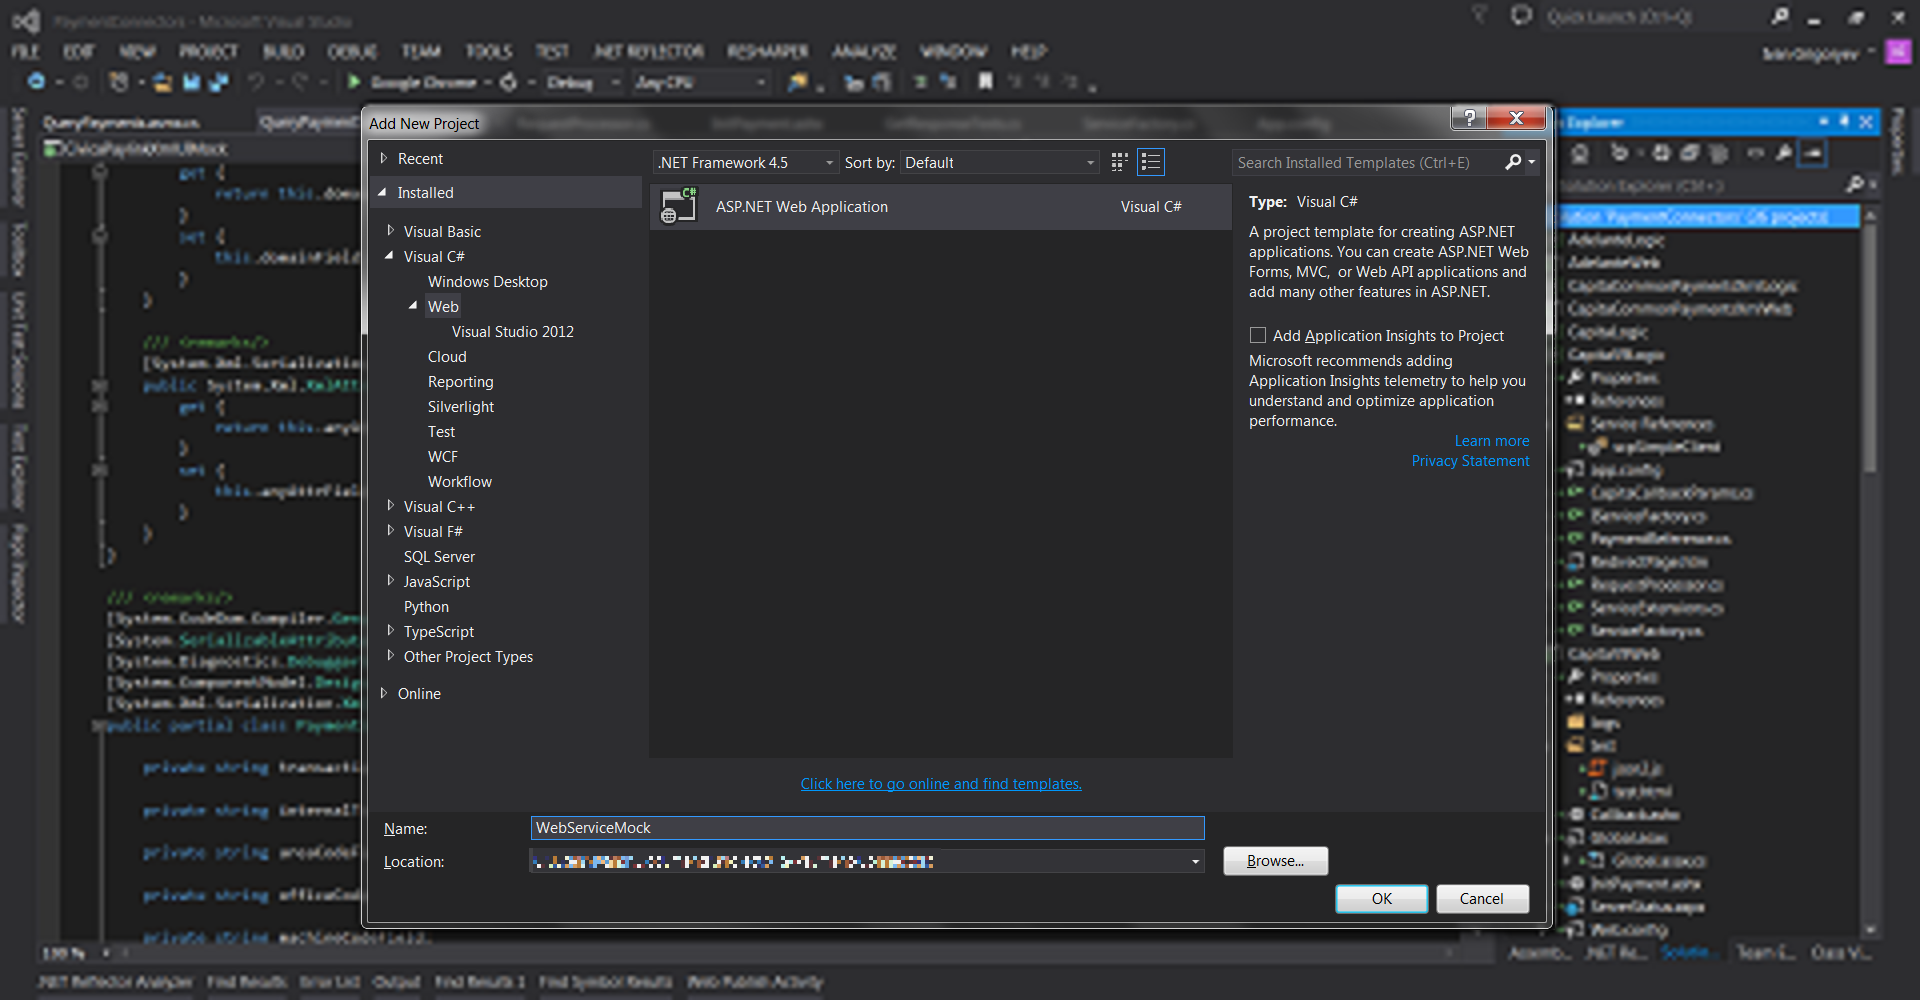Select the ASP.NET Web Application template icon
The image size is (1920, 1000).
tap(679, 207)
